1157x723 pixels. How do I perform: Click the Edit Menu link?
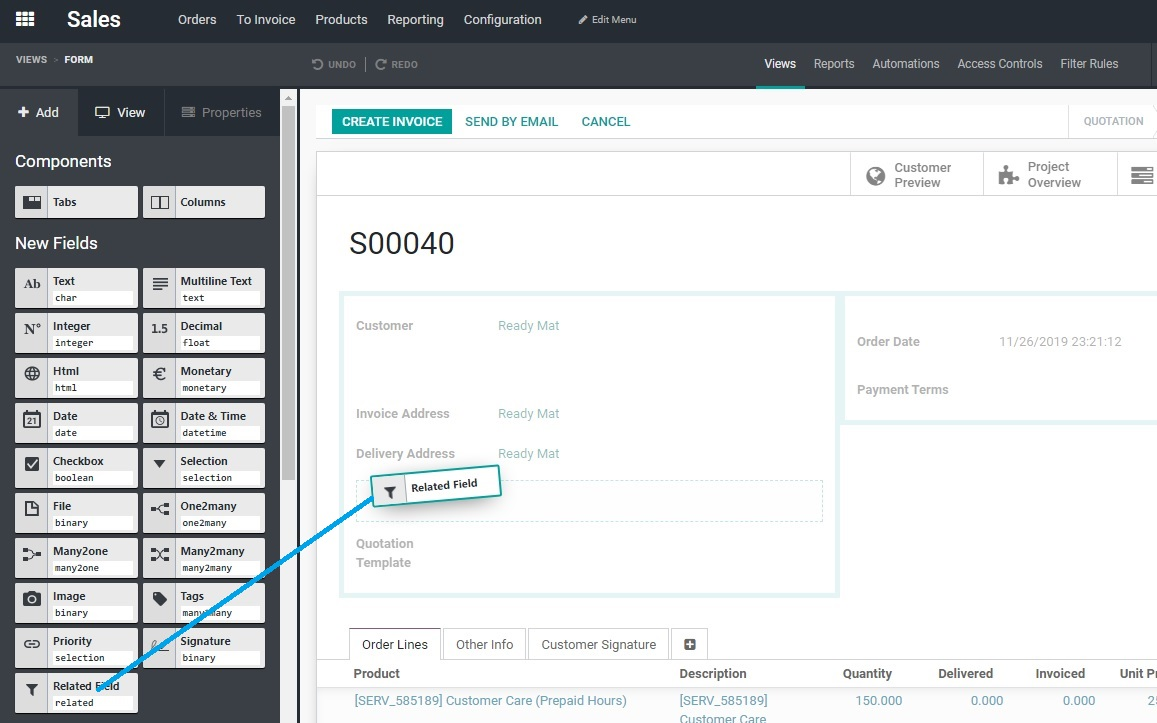pos(607,20)
